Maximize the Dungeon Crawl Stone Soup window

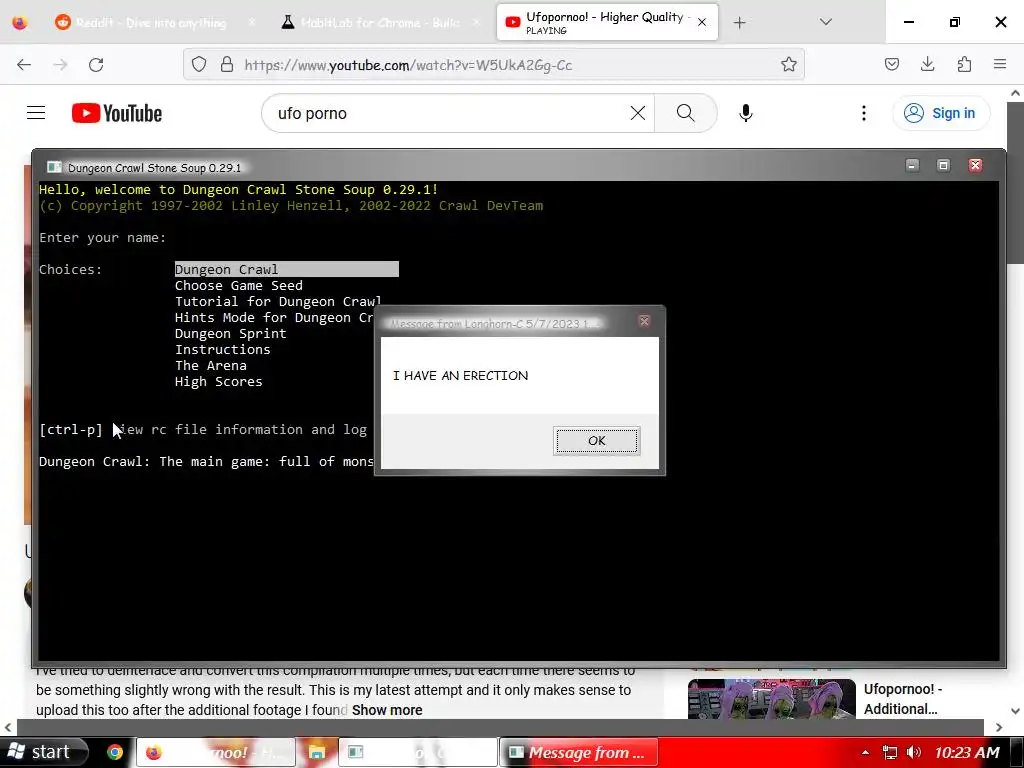943,165
